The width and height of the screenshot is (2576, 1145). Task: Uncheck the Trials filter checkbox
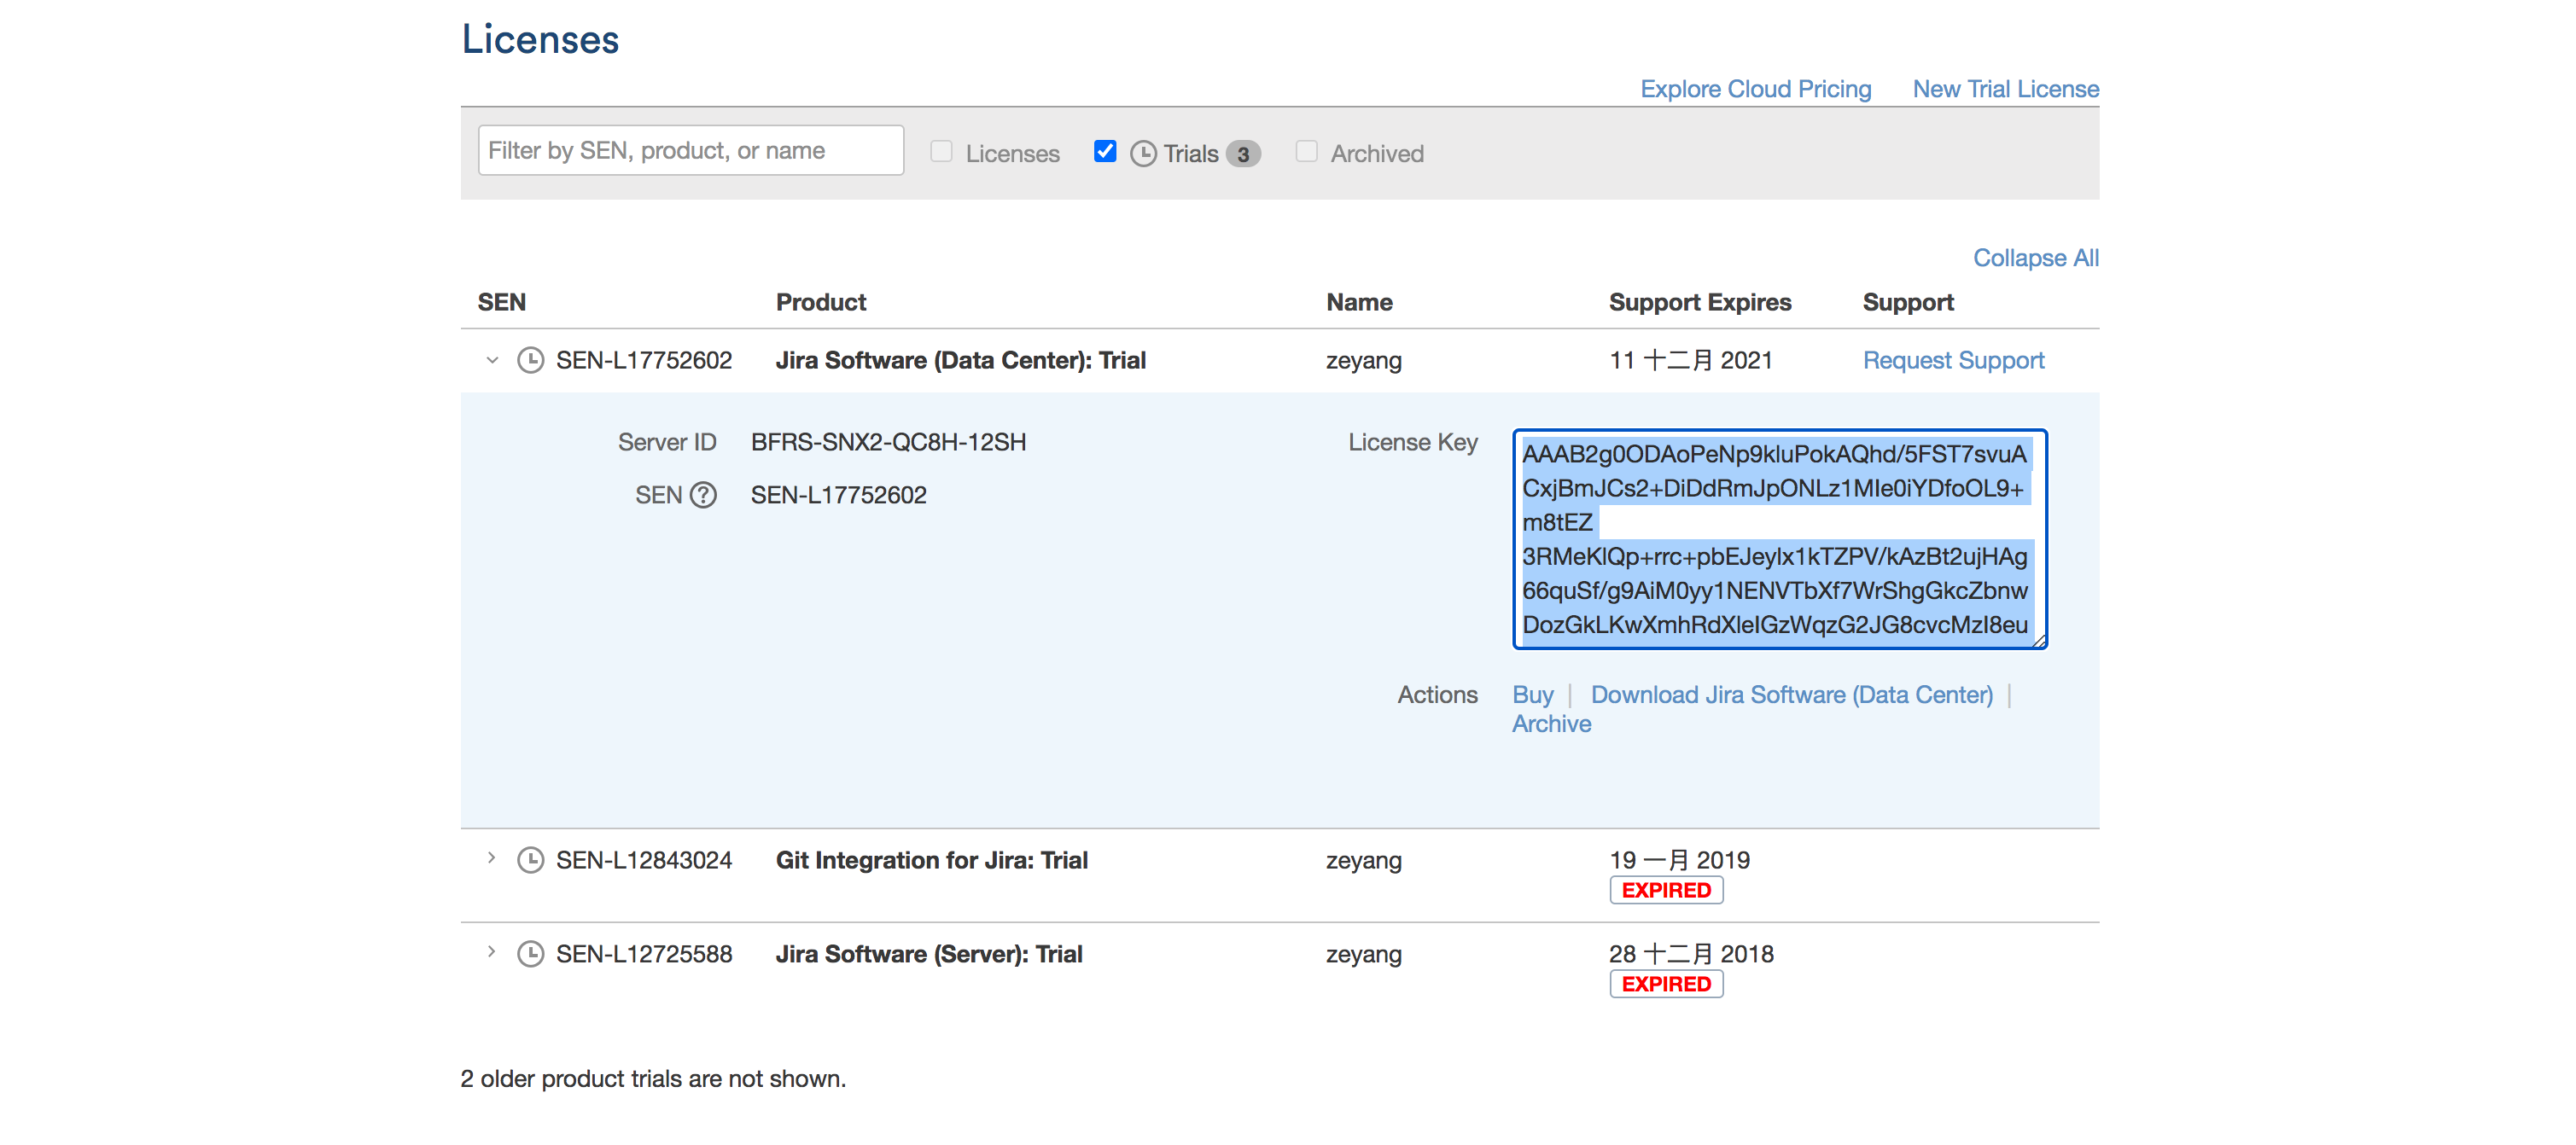tap(1105, 151)
